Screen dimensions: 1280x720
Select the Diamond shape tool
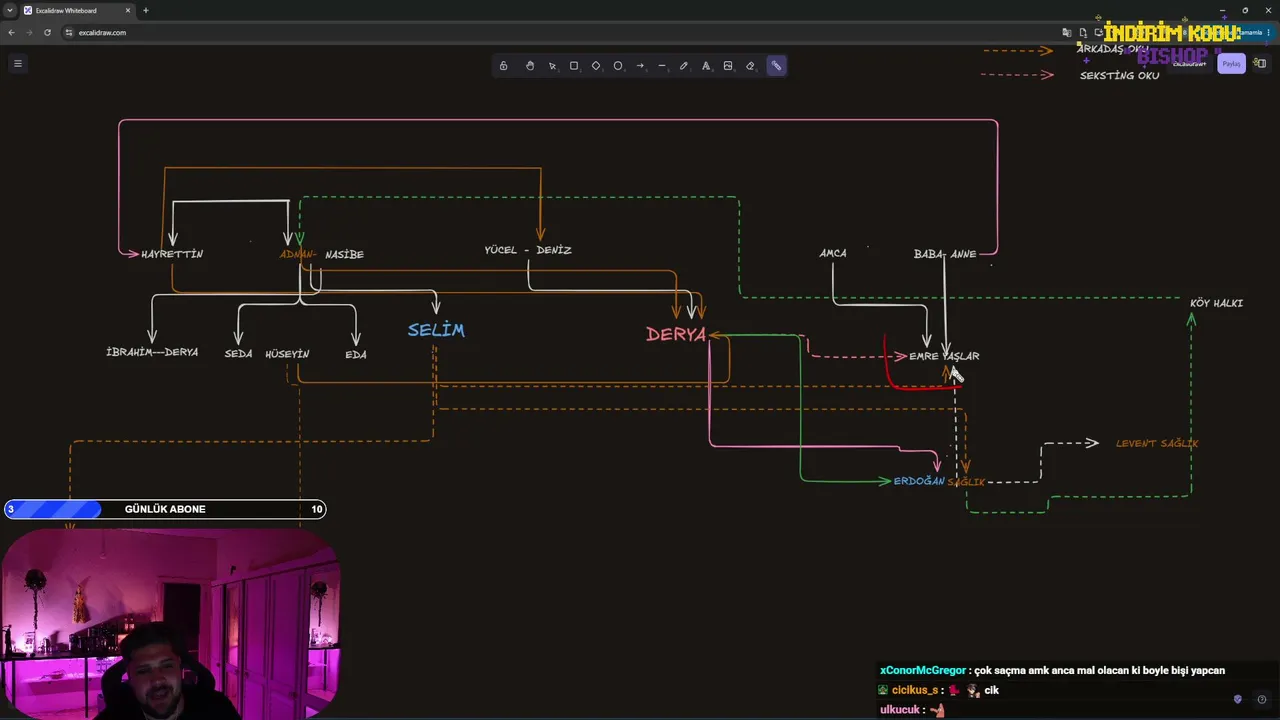[596, 66]
